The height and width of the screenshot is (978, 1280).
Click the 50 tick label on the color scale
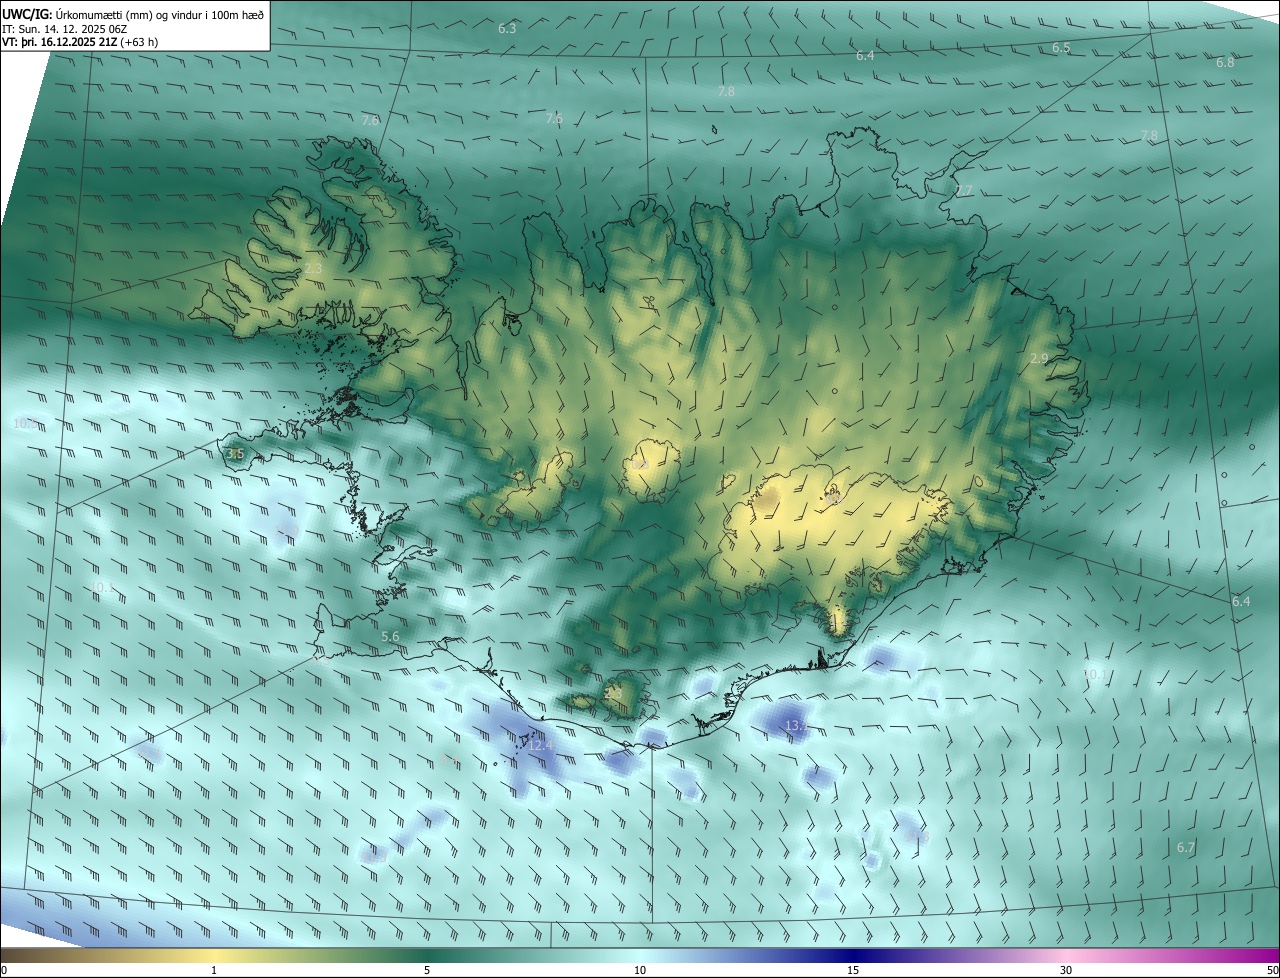pyautogui.click(x=1272, y=970)
